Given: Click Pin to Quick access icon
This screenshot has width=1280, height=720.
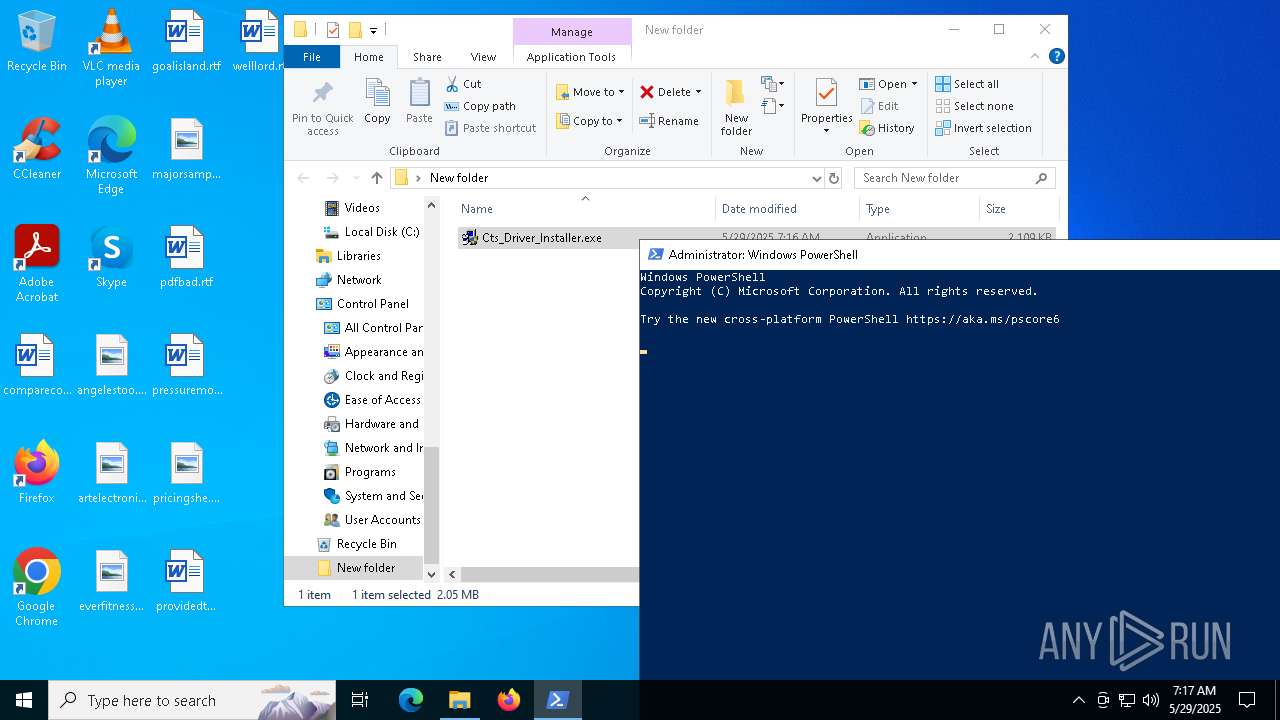Looking at the screenshot, I should click(322, 108).
